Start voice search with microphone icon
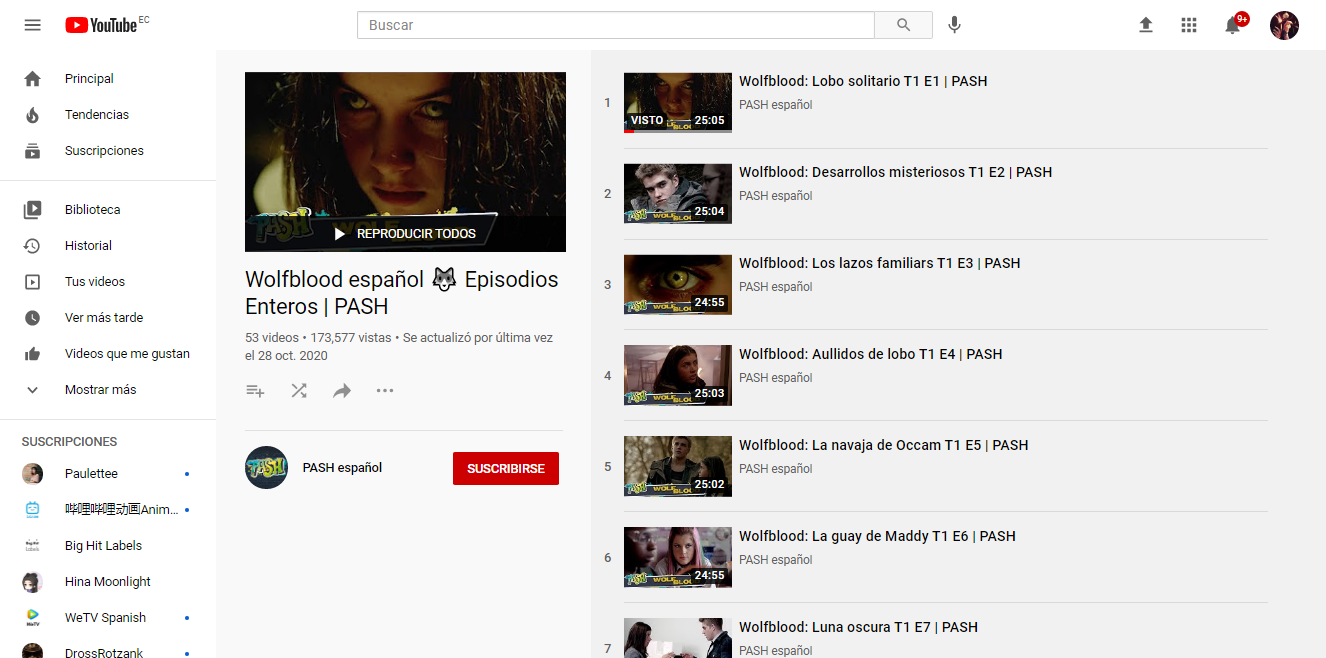The width and height of the screenshot is (1326, 658). tap(954, 25)
